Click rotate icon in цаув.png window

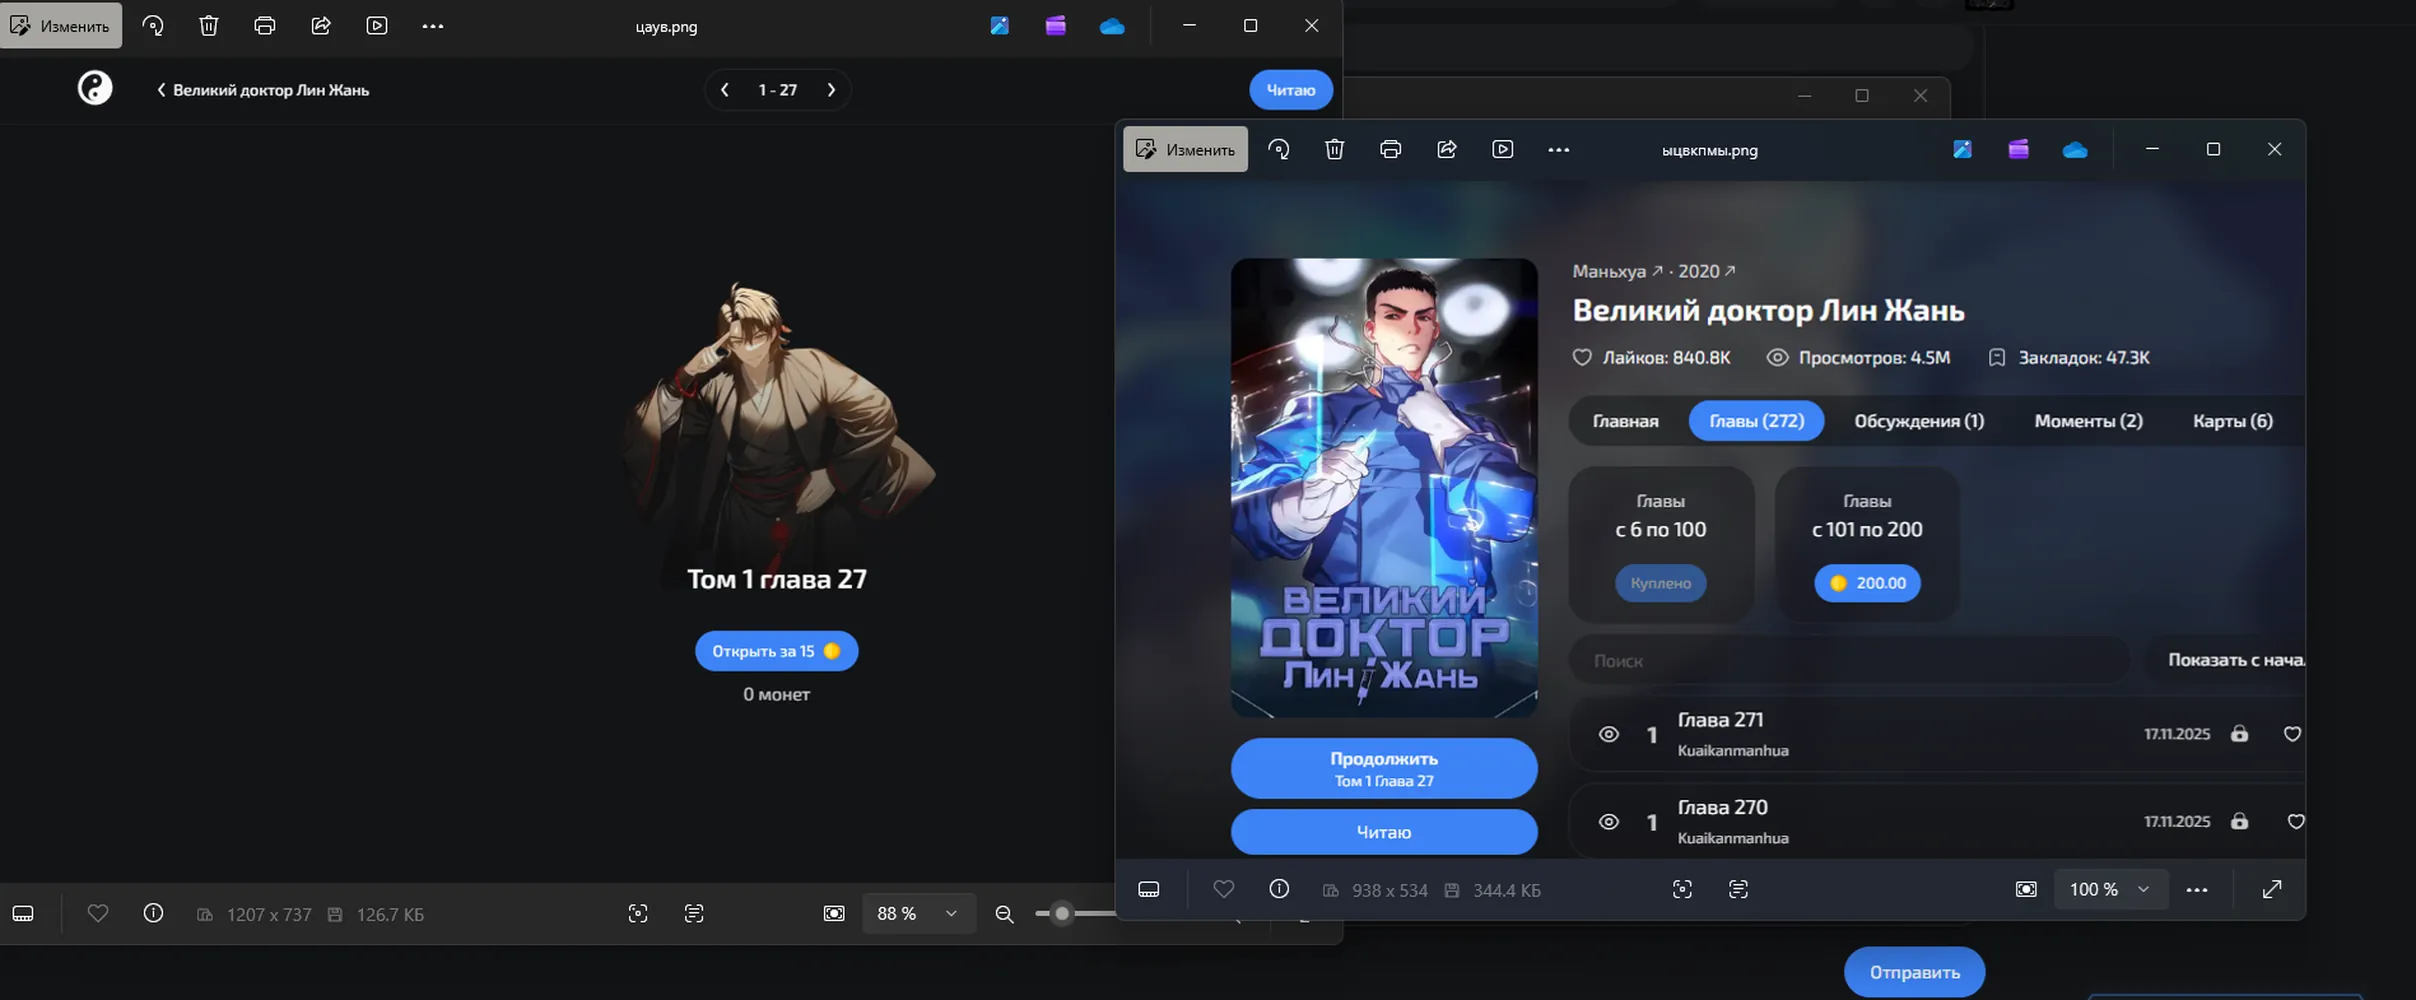(x=153, y=26)
